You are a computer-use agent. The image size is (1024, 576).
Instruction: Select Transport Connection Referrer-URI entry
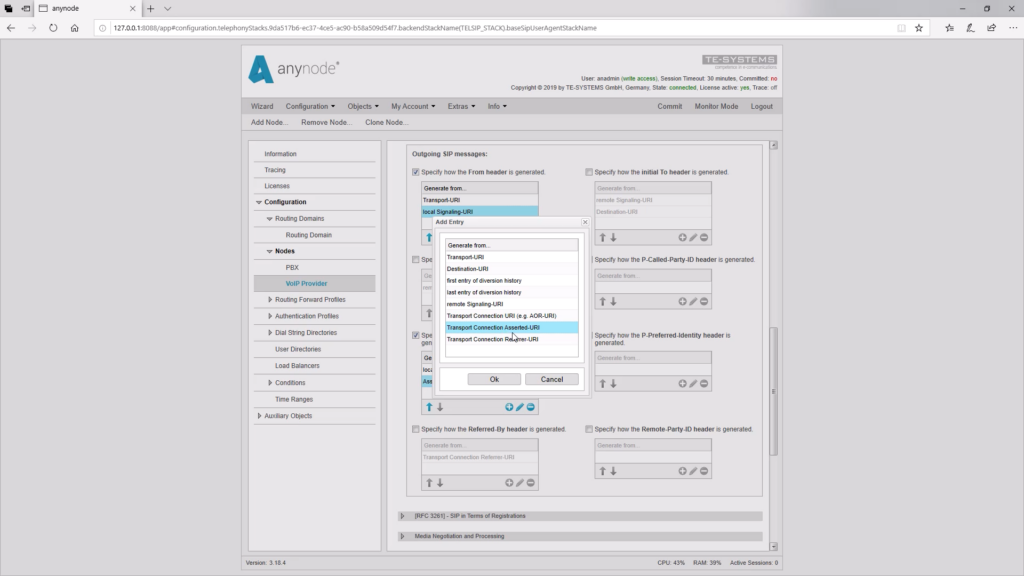(x=512, y=340)
